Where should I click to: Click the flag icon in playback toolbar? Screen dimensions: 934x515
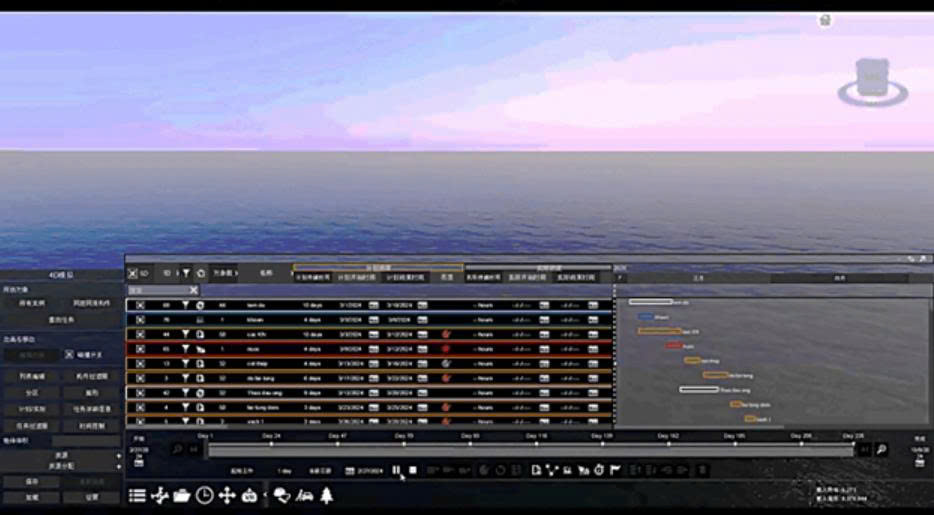click(615, 470)
